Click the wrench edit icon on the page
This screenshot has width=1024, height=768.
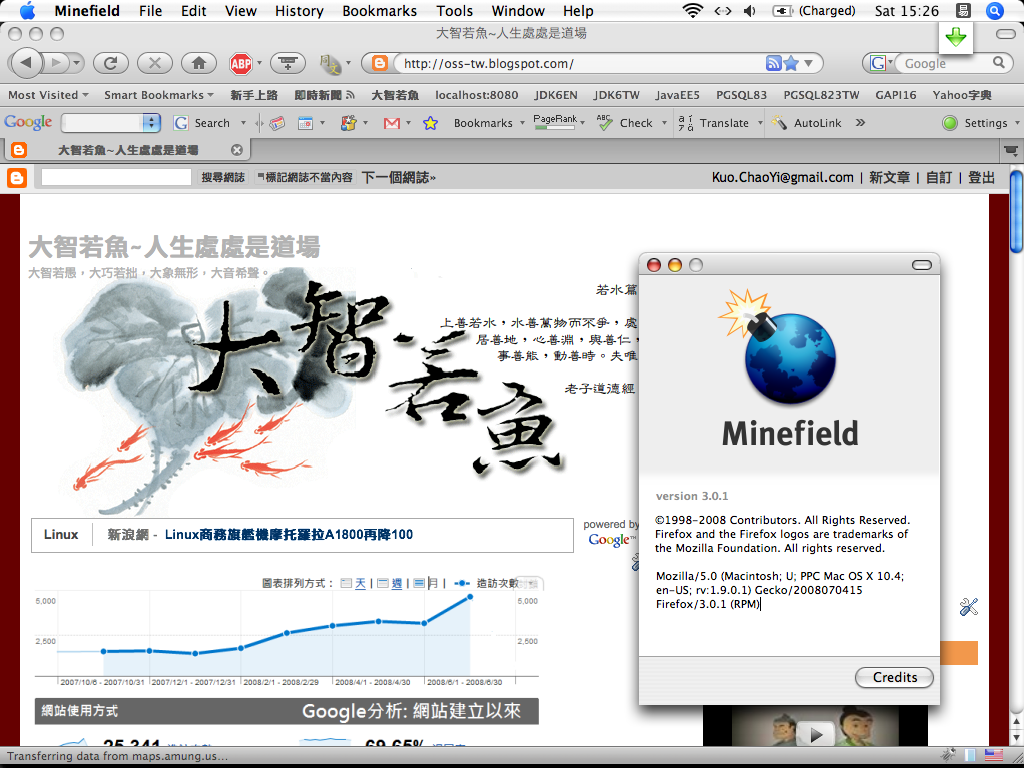click(968, 607)
